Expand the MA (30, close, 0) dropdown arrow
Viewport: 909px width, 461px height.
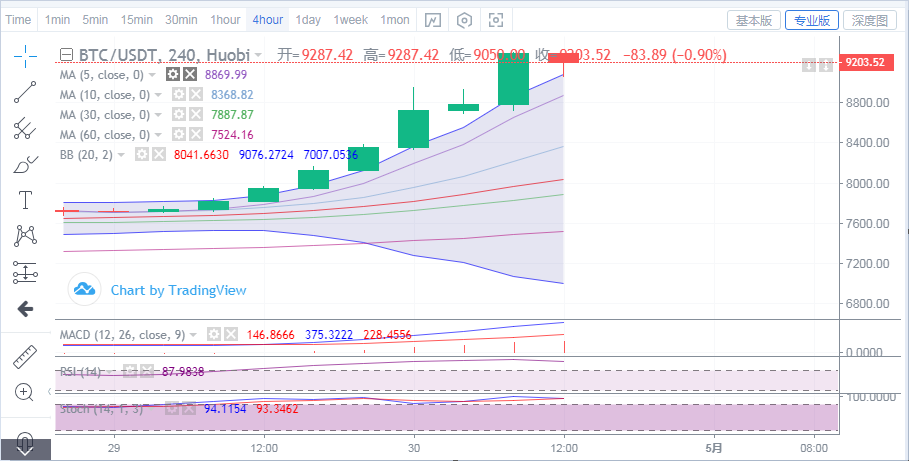pyautogui.click(x=159, y=115)
